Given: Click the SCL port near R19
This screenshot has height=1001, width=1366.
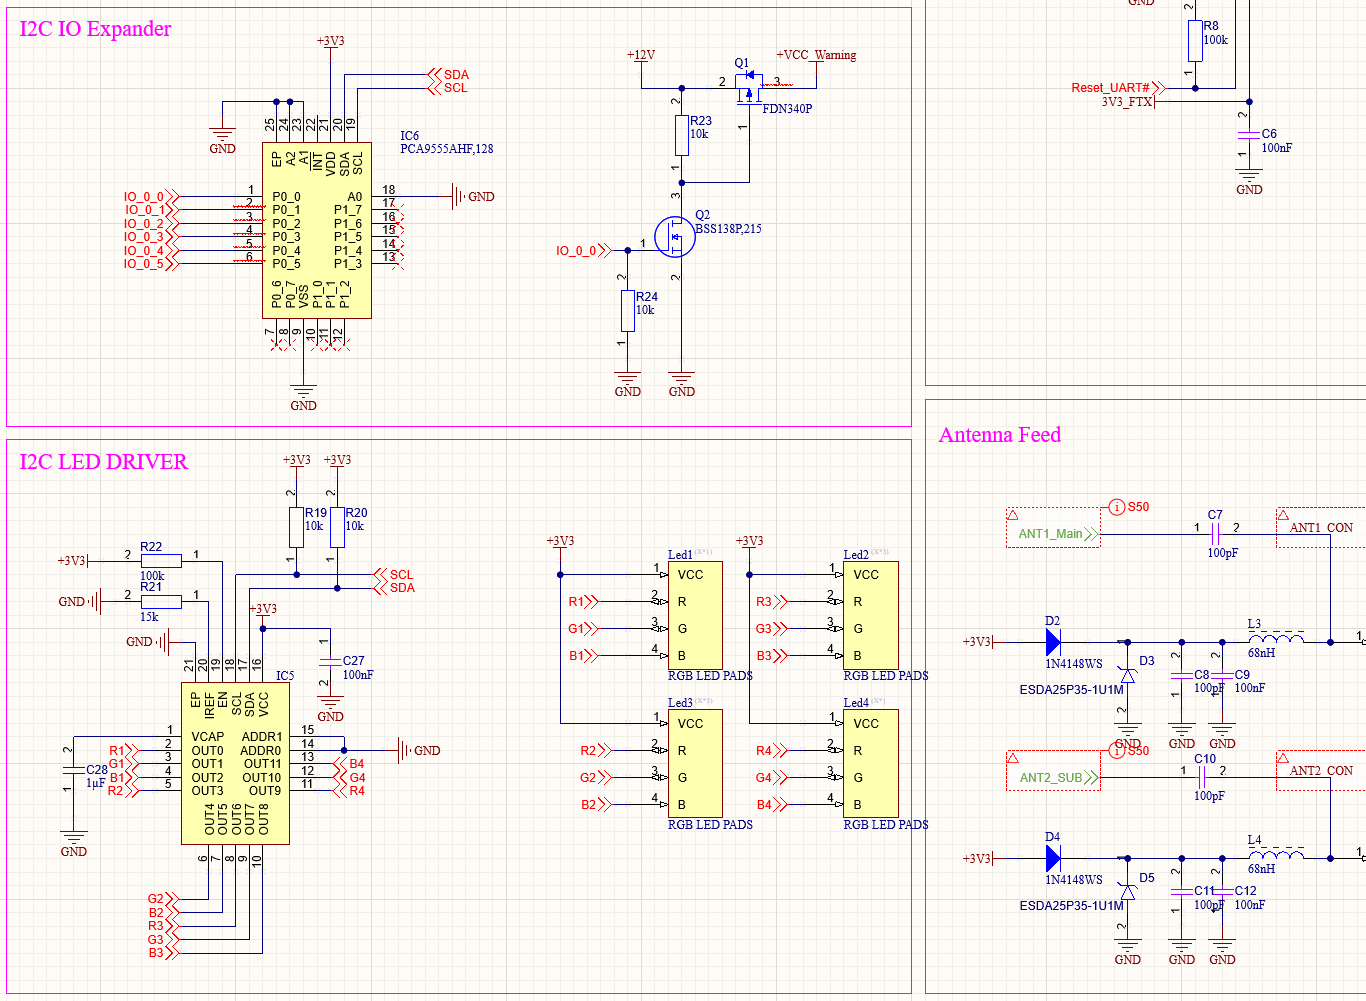Looking at the screenshot, I should 394,575.
